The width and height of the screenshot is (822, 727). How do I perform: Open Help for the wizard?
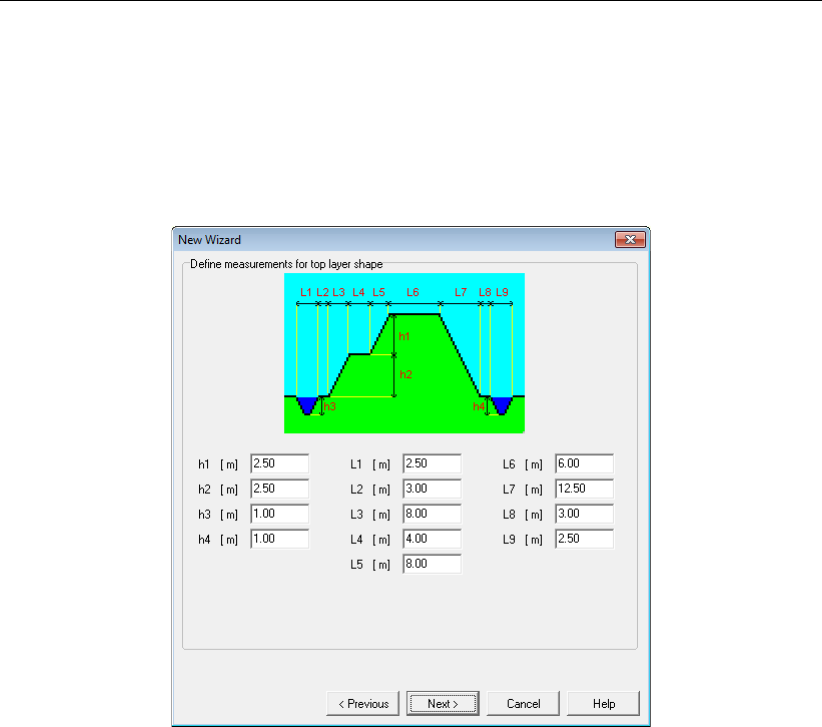603,703
